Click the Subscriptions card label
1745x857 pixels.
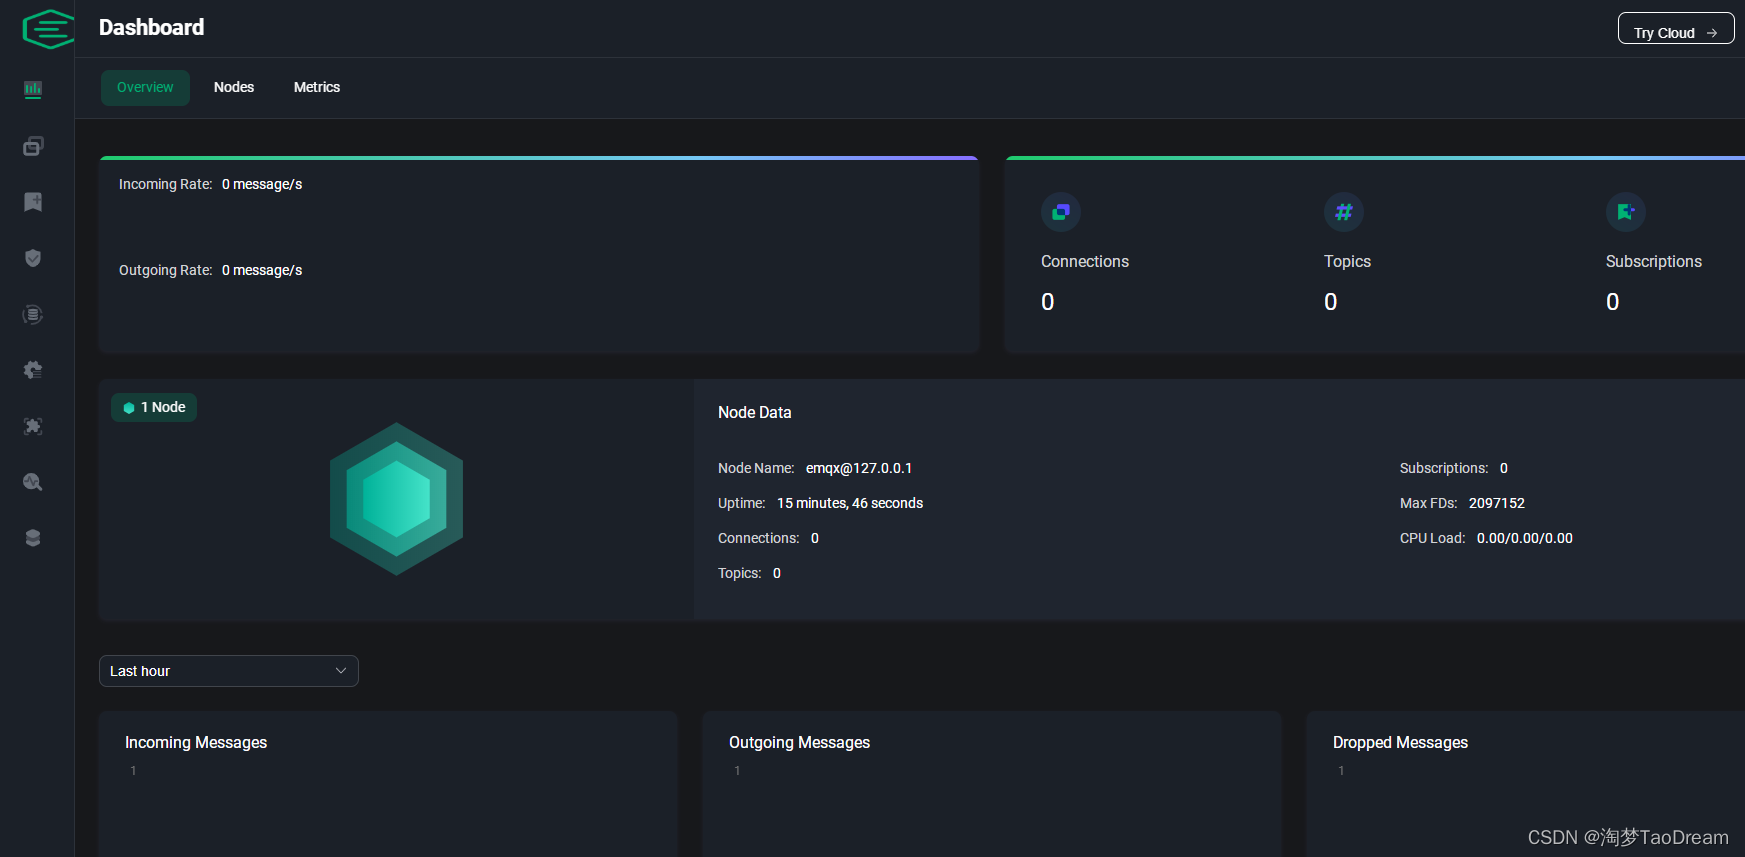1654,261
